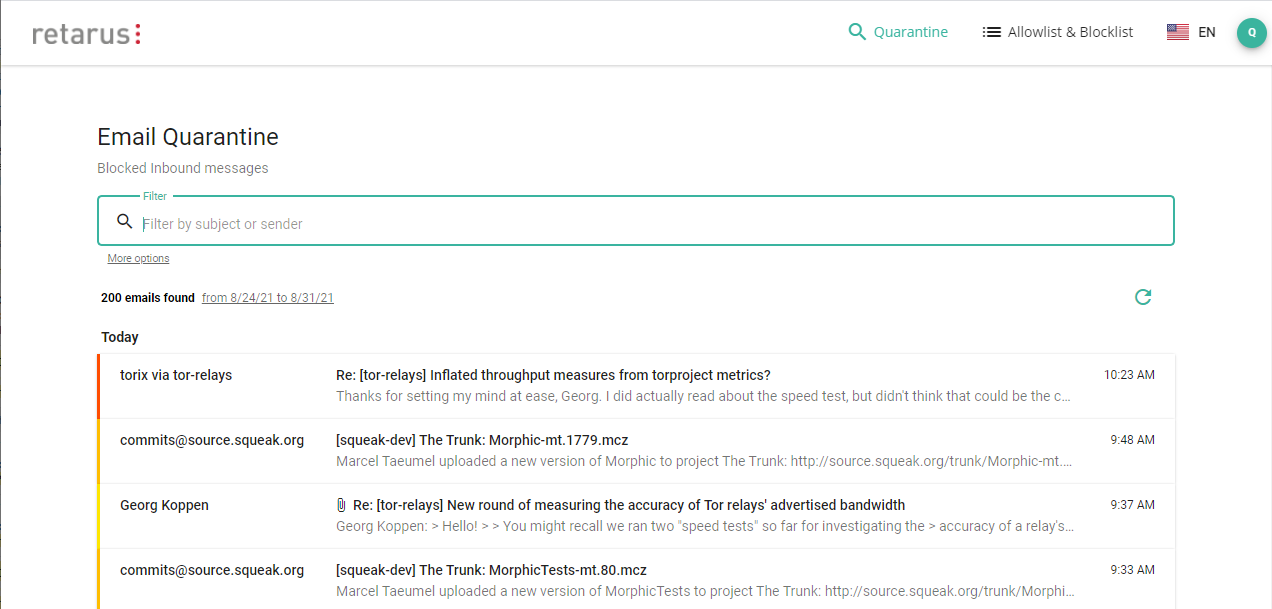
Task: Click the retarus logo
Action: point(86,33)
